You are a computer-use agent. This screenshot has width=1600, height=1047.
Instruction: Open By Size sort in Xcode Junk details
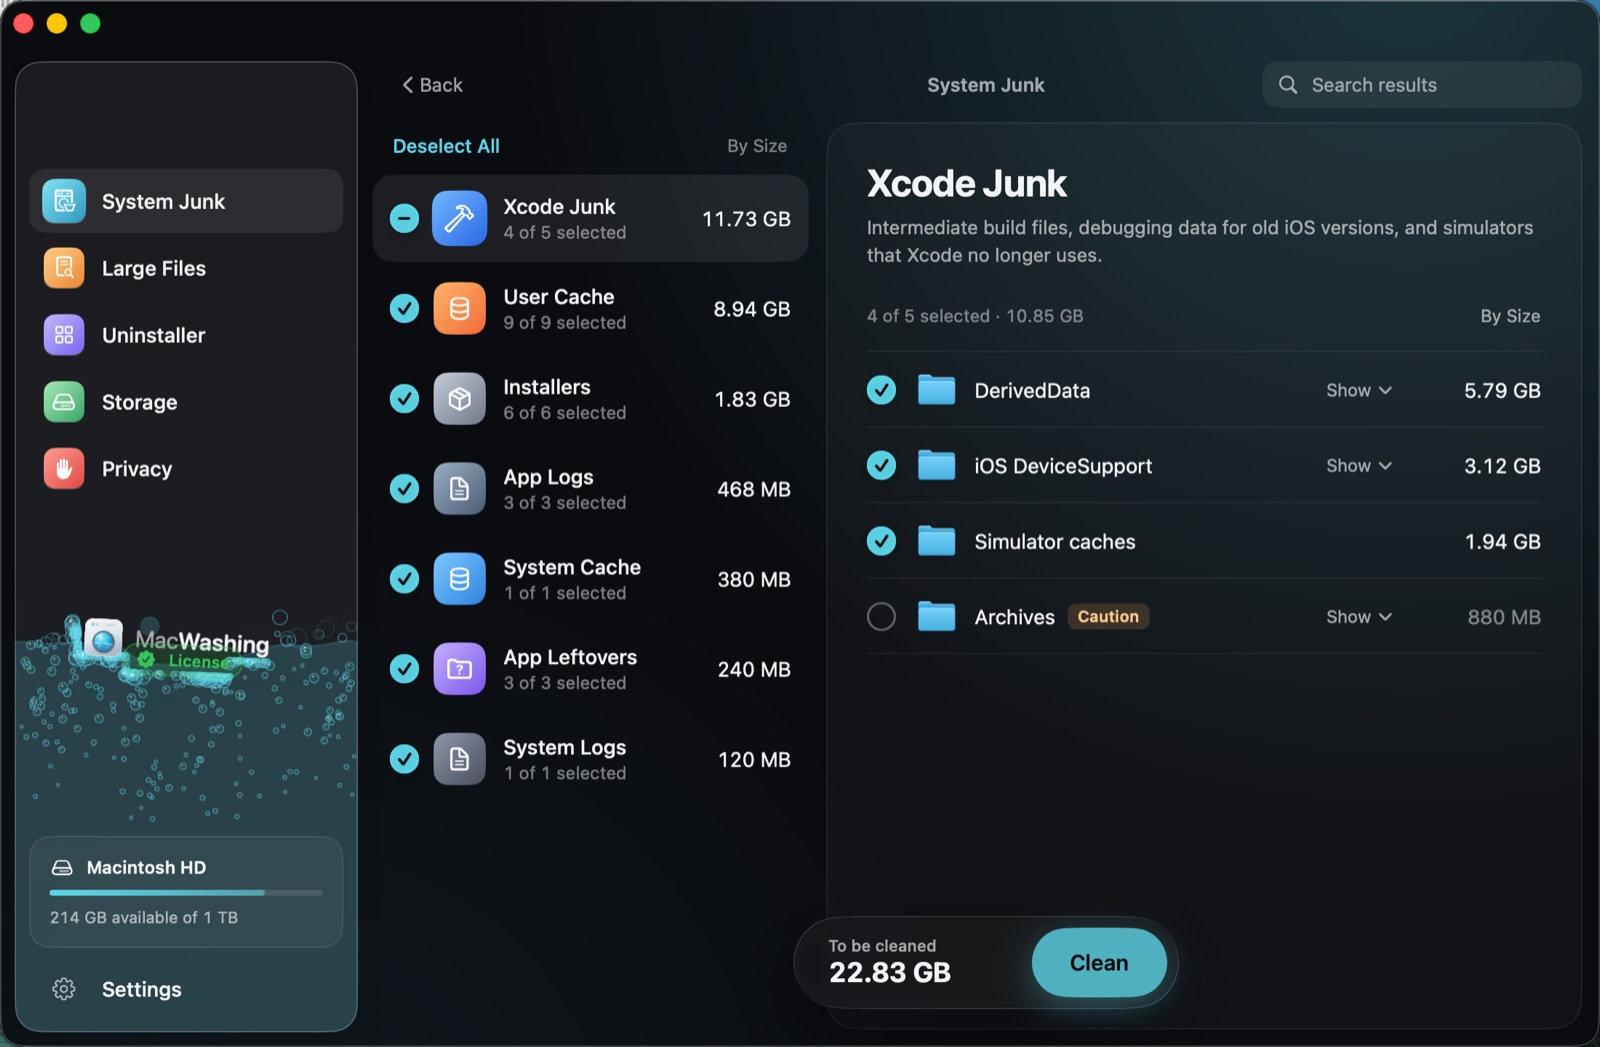[x=1510, y=316]
